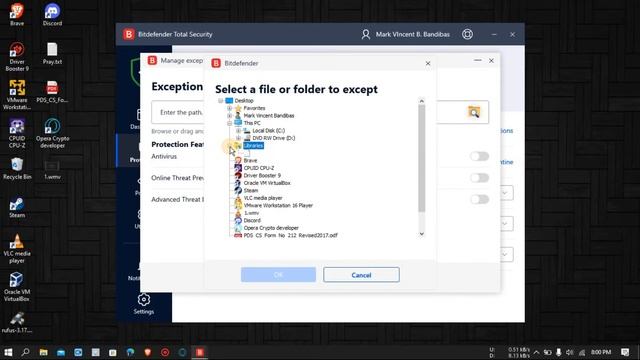Screen dimensions: 640x360
Task: Open the Bitdefender support lifebuoy icon
Action: (x=467, y=34)
